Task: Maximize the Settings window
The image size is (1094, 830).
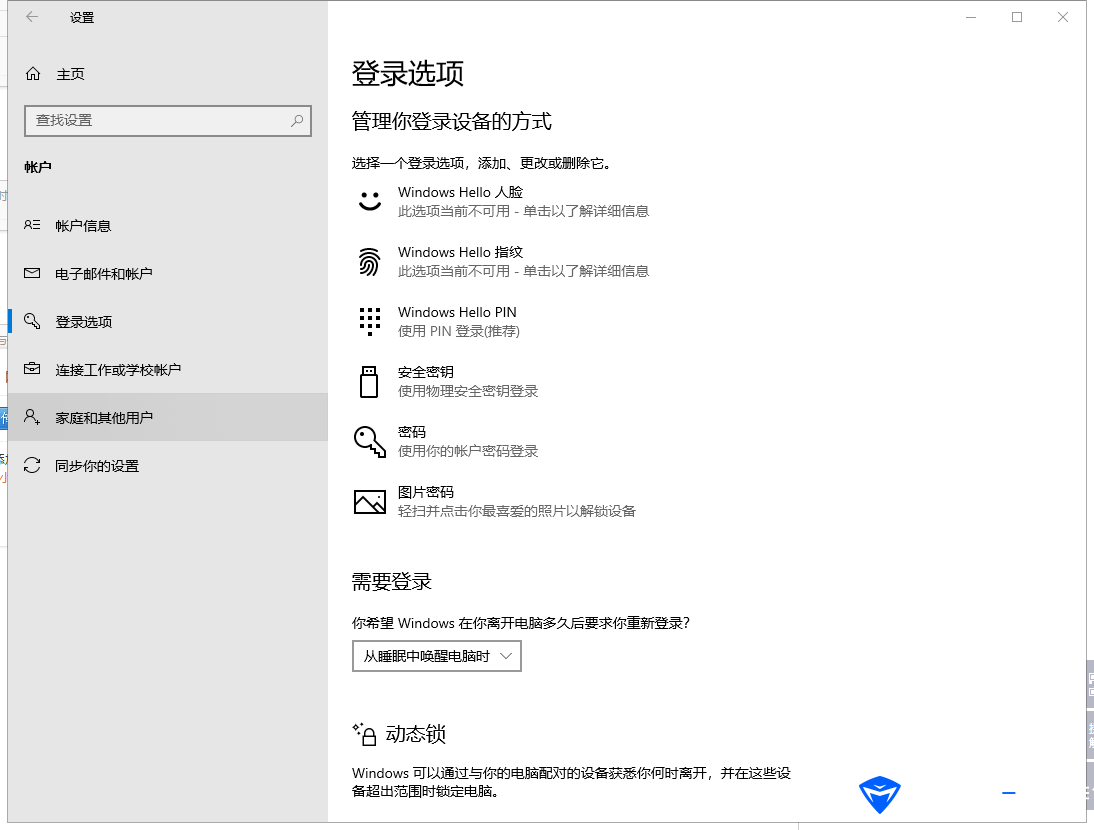Action: pyautogui.click(x=1017, y=17)
